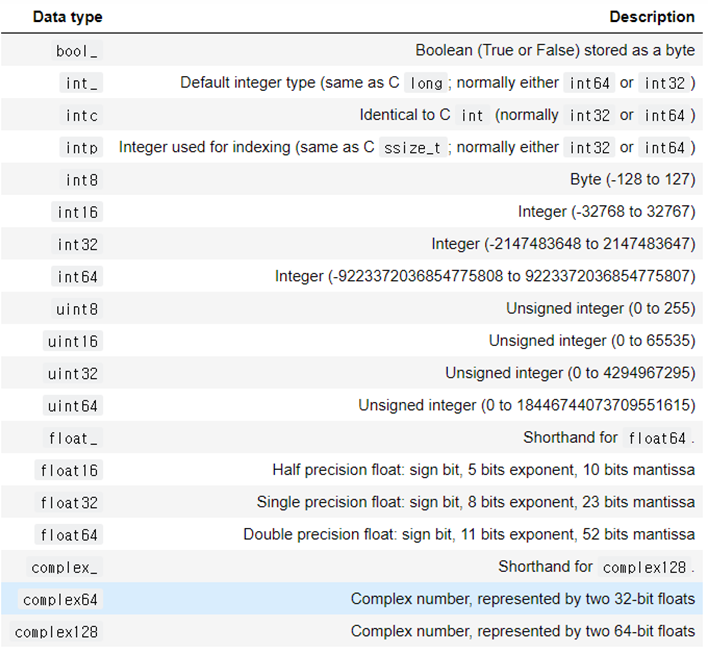Select the int16 data type cell

(x=77, y=212)
